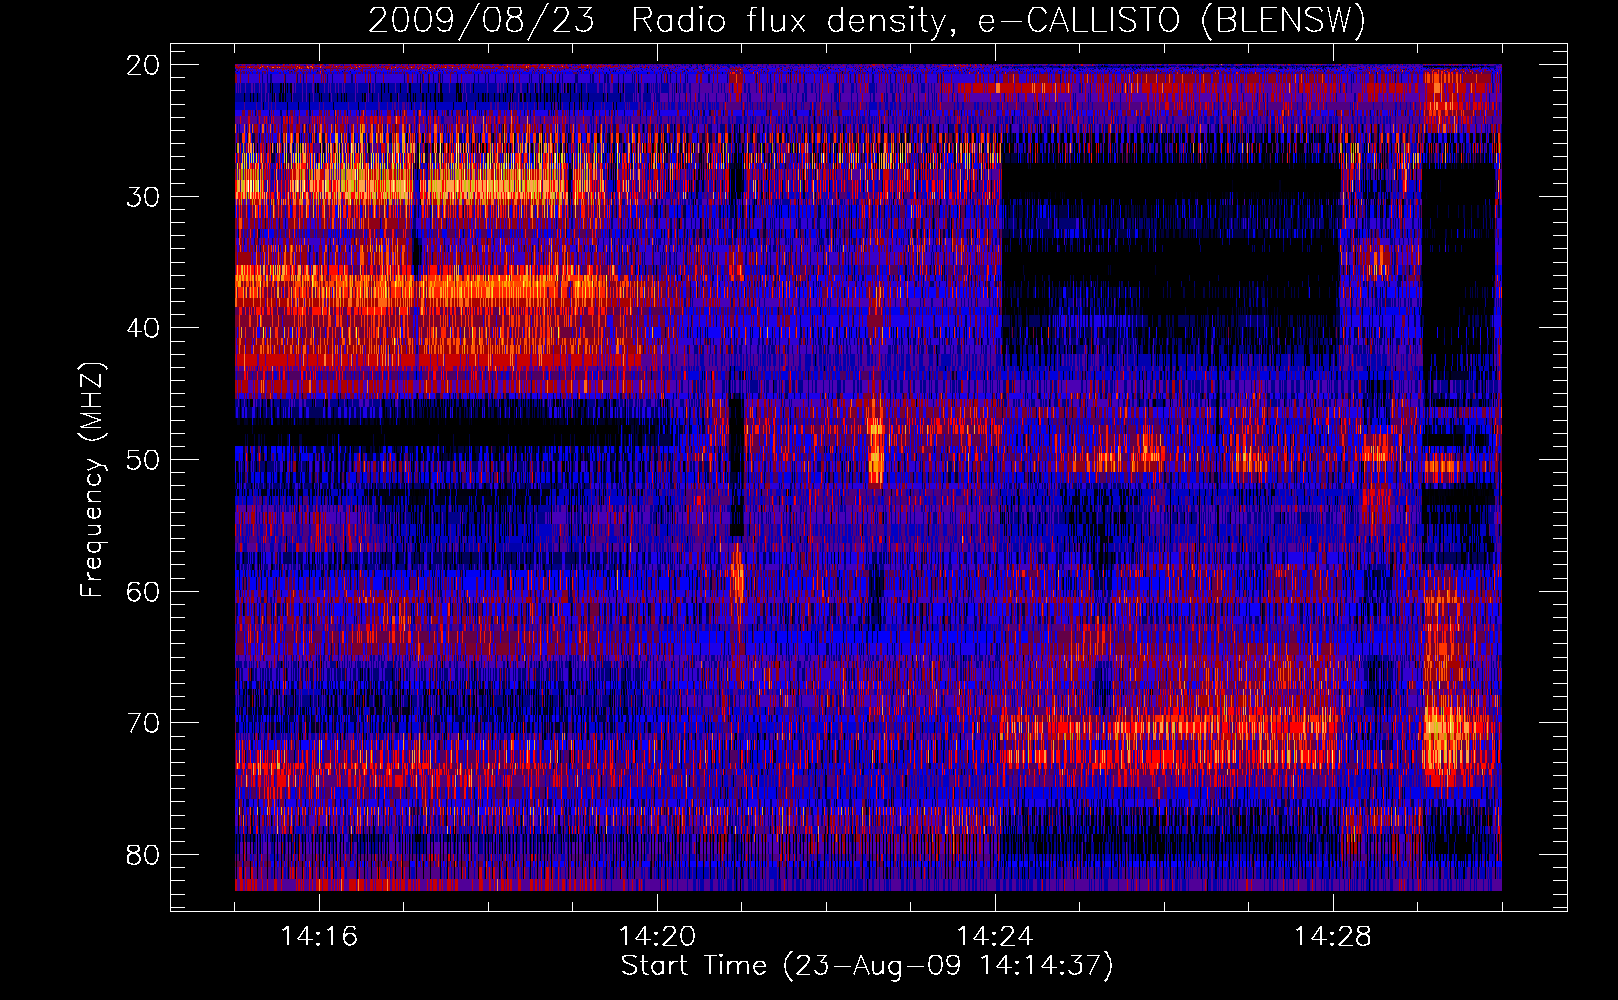Click the 30 frequency tick label
The width and height of the screenshot is (1618, 1000).
pos(144,197)
